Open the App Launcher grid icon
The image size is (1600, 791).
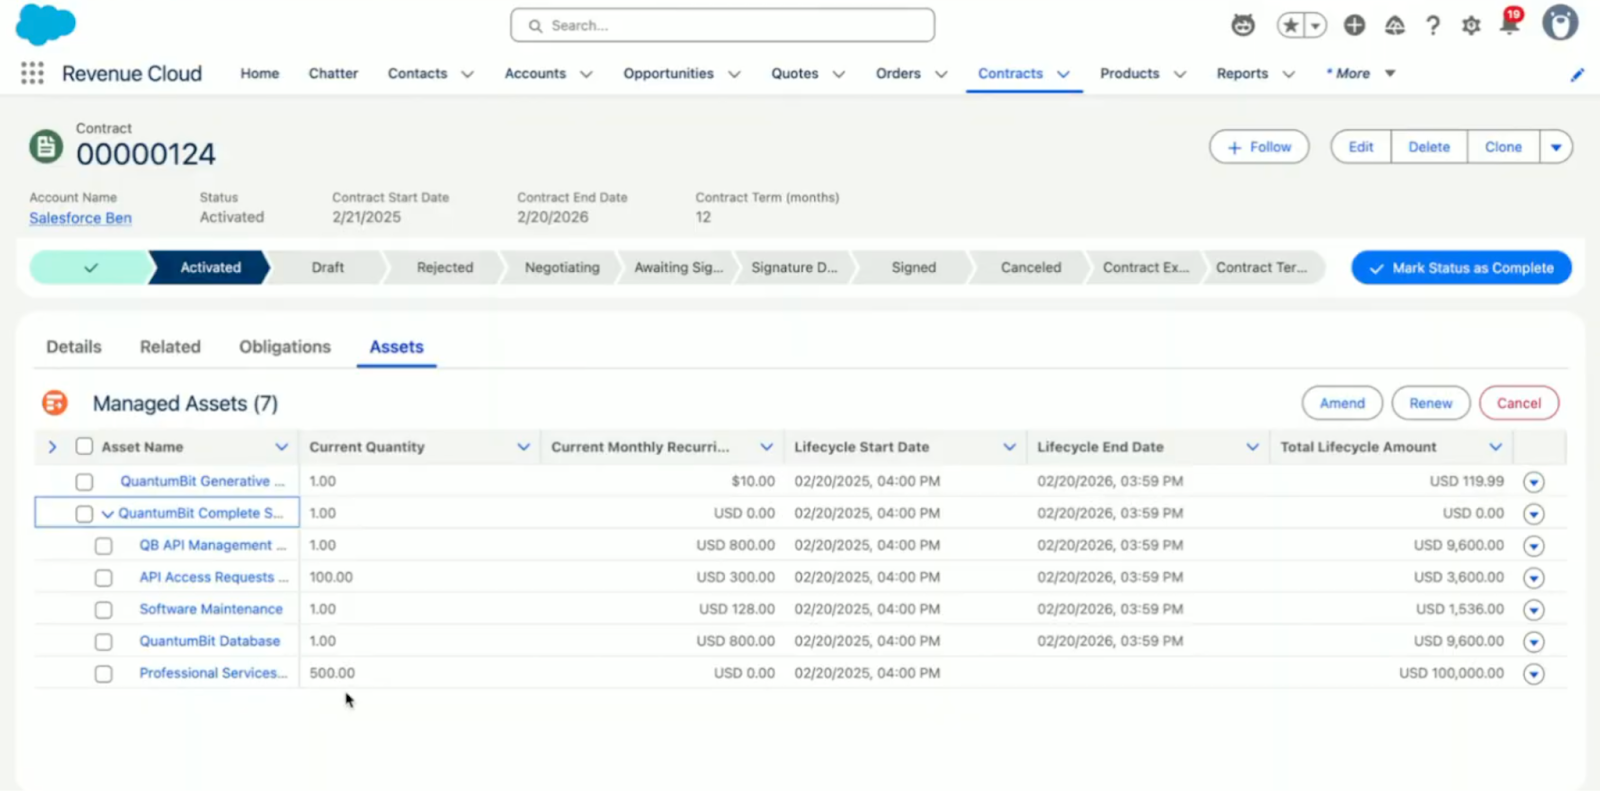[32, 73]
